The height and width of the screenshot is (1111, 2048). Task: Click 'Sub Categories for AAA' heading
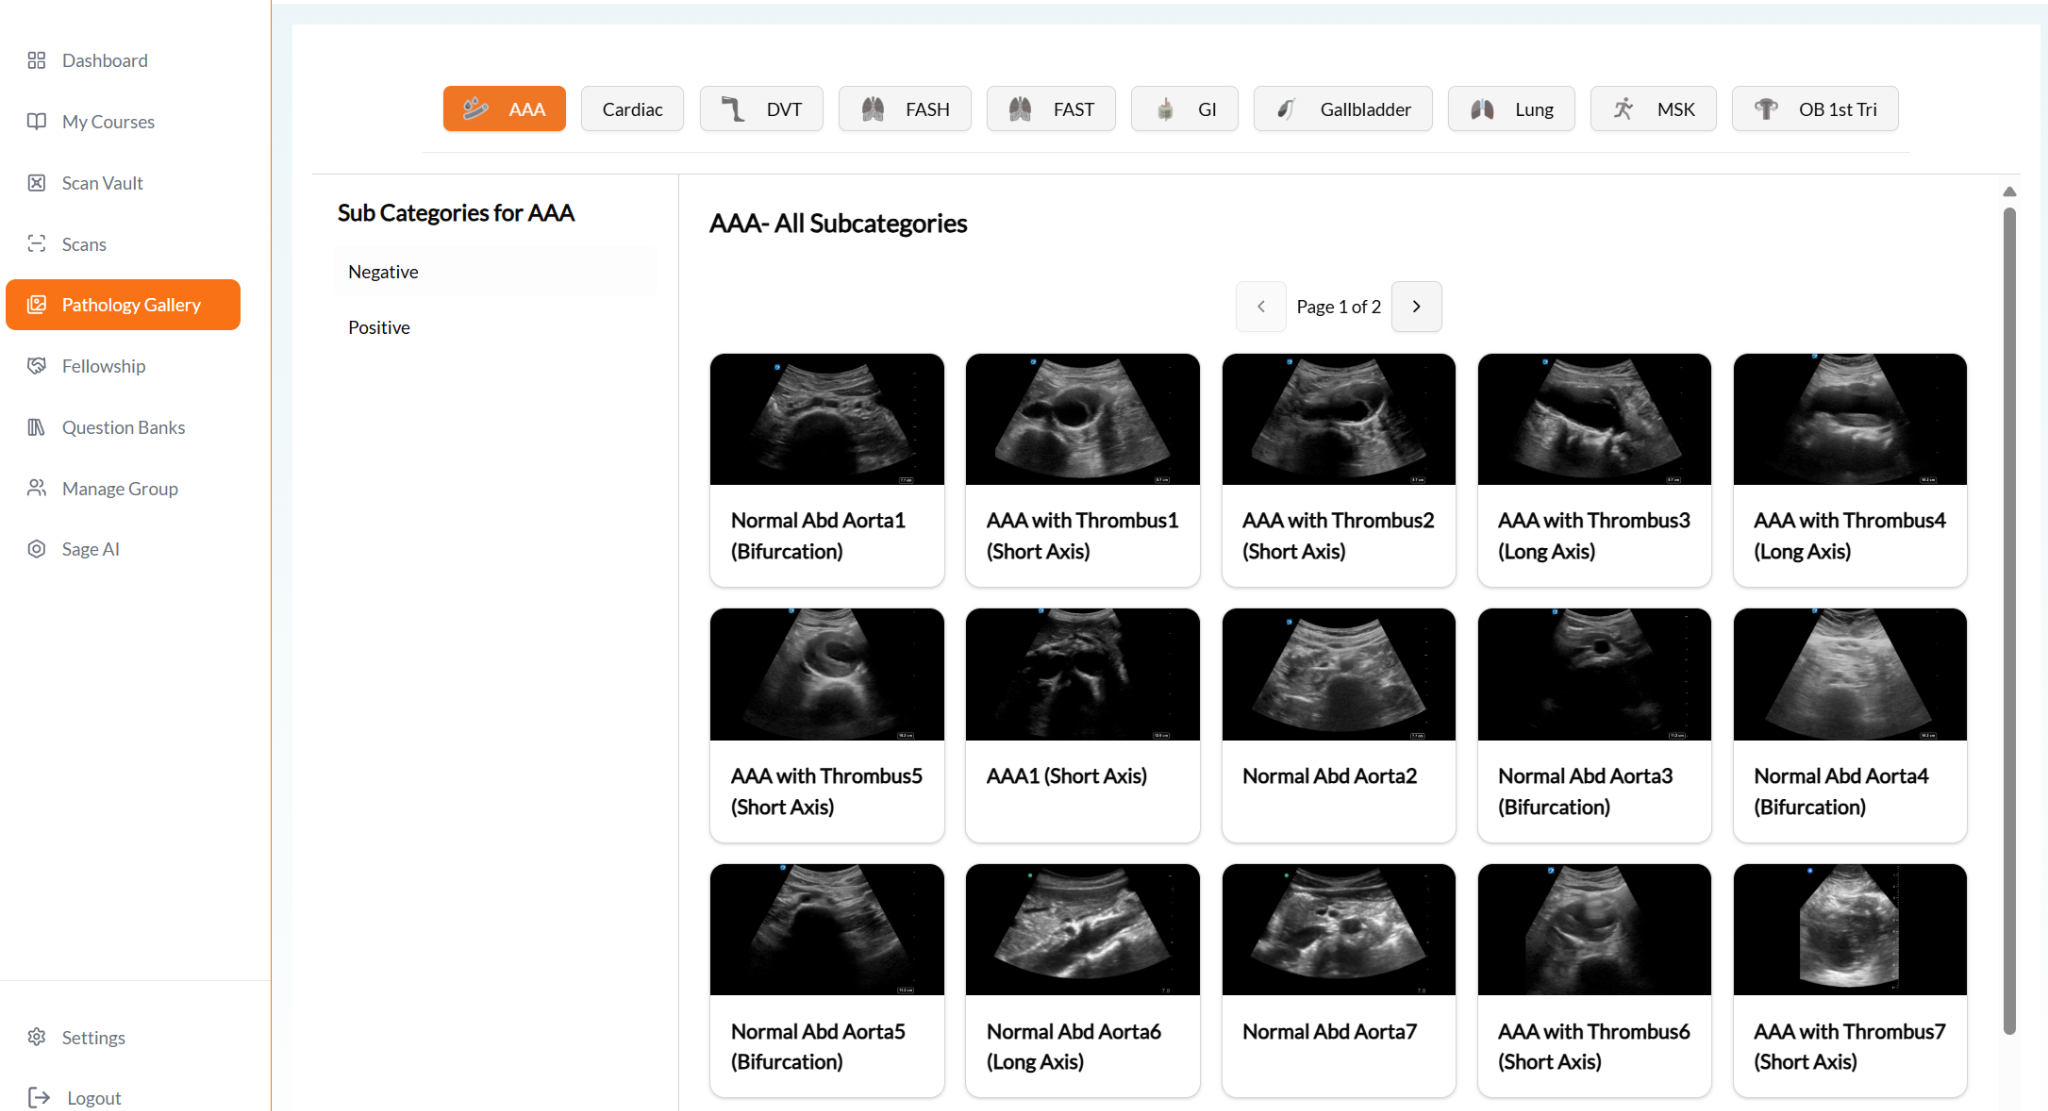coord(456,213)
